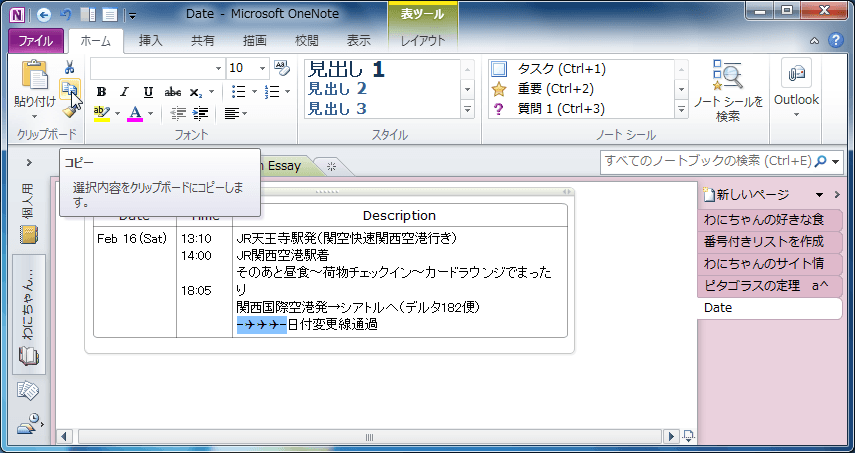Open the Customize Quick Access Toolbar arrow

pyautogui.click(x=133, y=15)
